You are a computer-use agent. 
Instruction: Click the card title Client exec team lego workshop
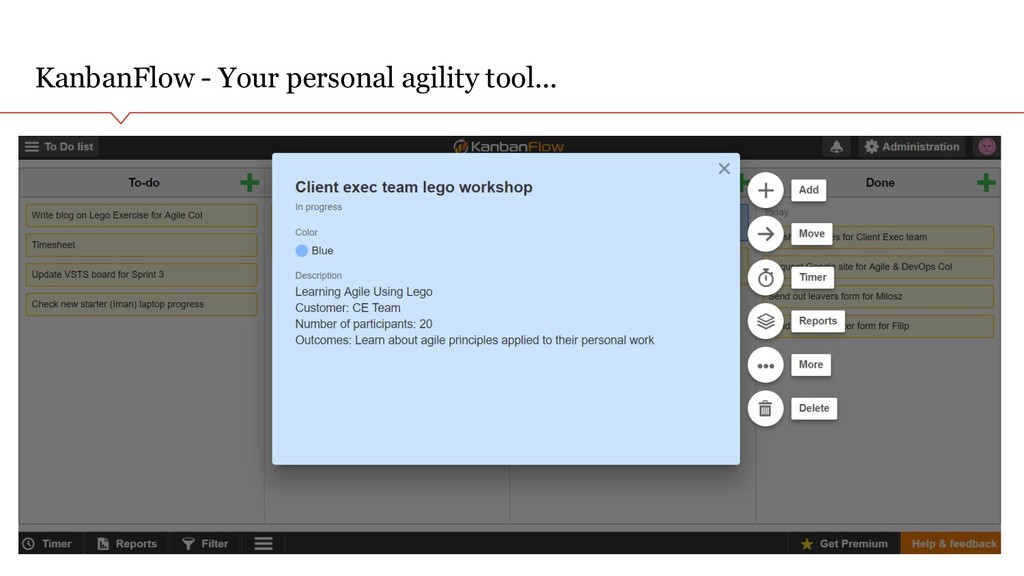click(x=413, y=187)
